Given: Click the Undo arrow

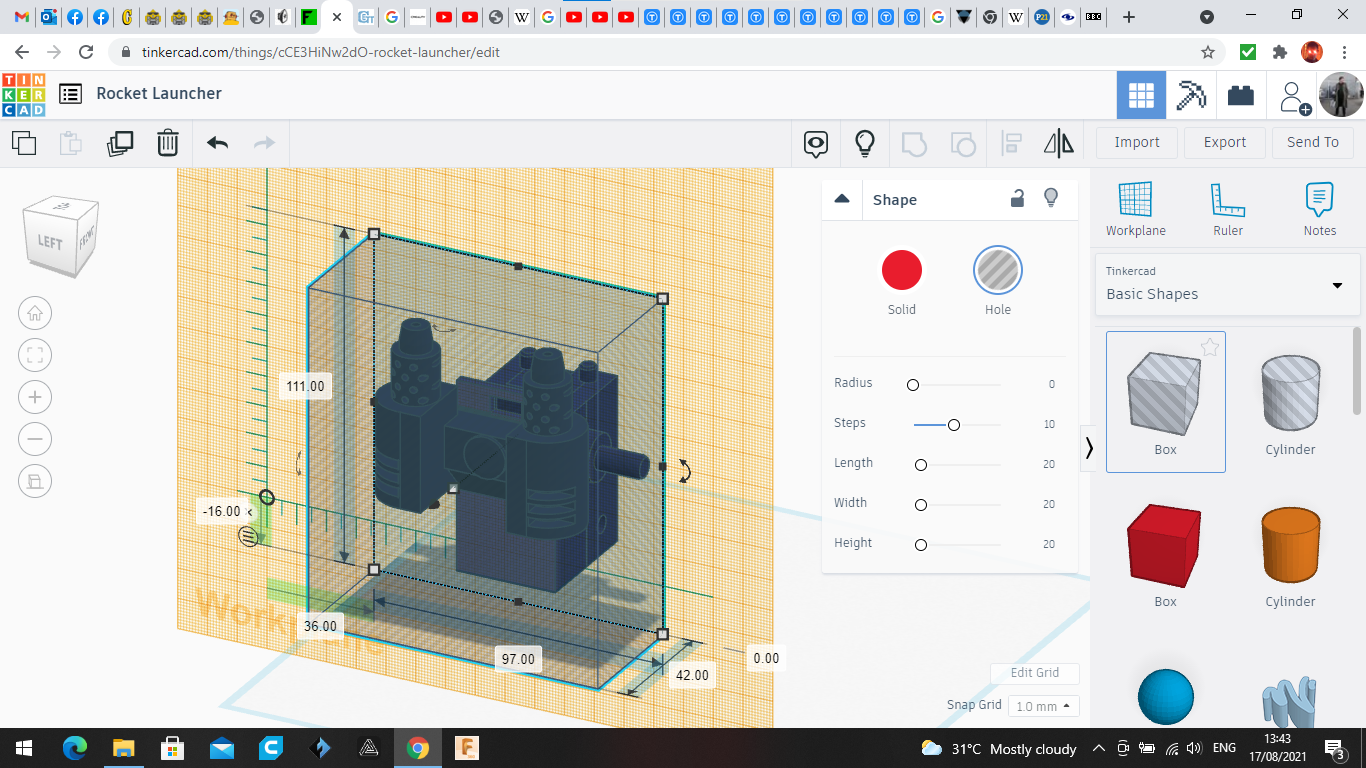Looking at the screenshot, I should [x=217, y=143].
